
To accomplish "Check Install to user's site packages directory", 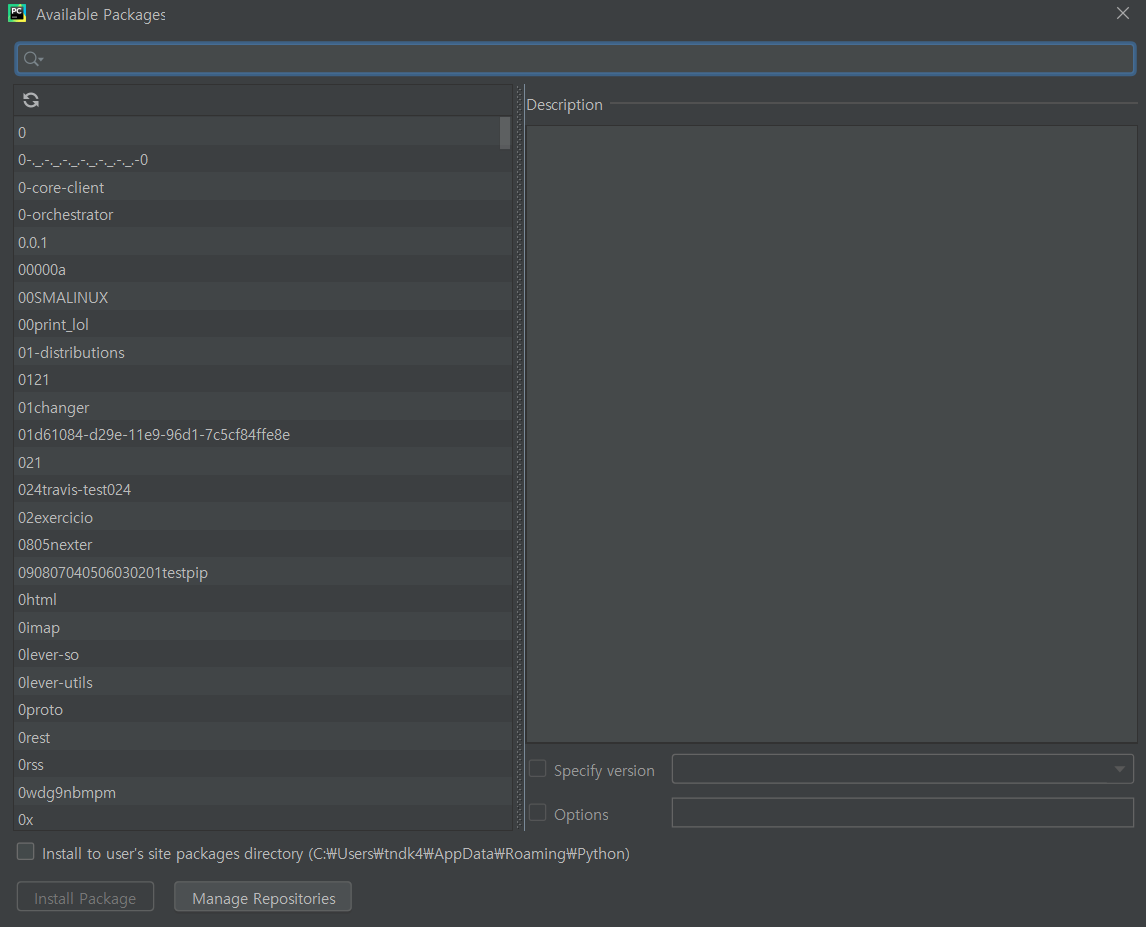I will 25,851.
